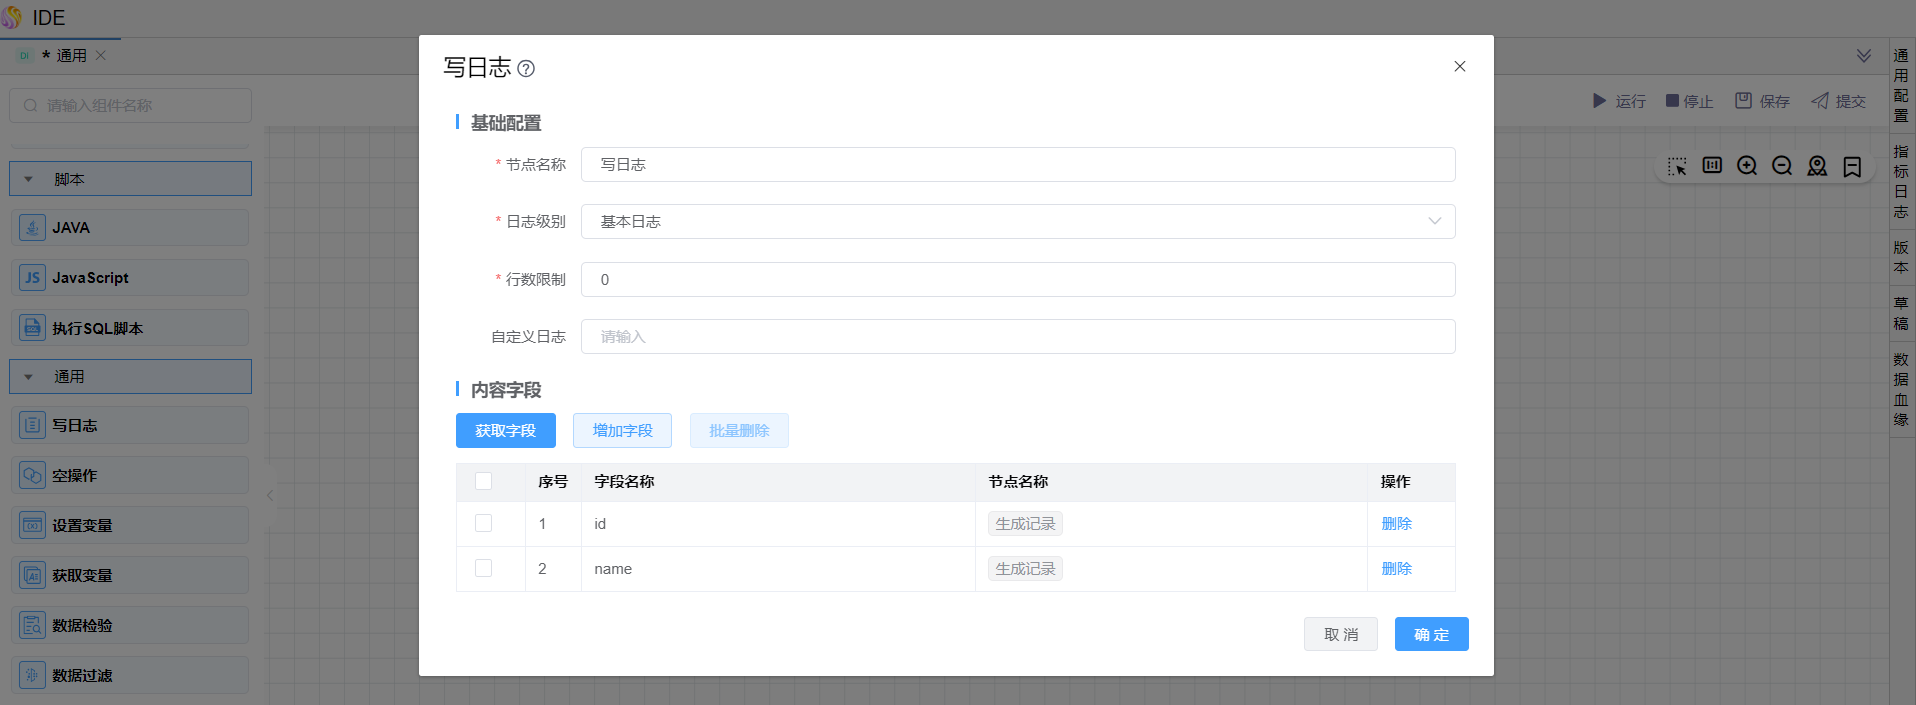Click the zoom out magnifier icon
The width and height of the screenshot is (1916, 705).
(1782, 166)
